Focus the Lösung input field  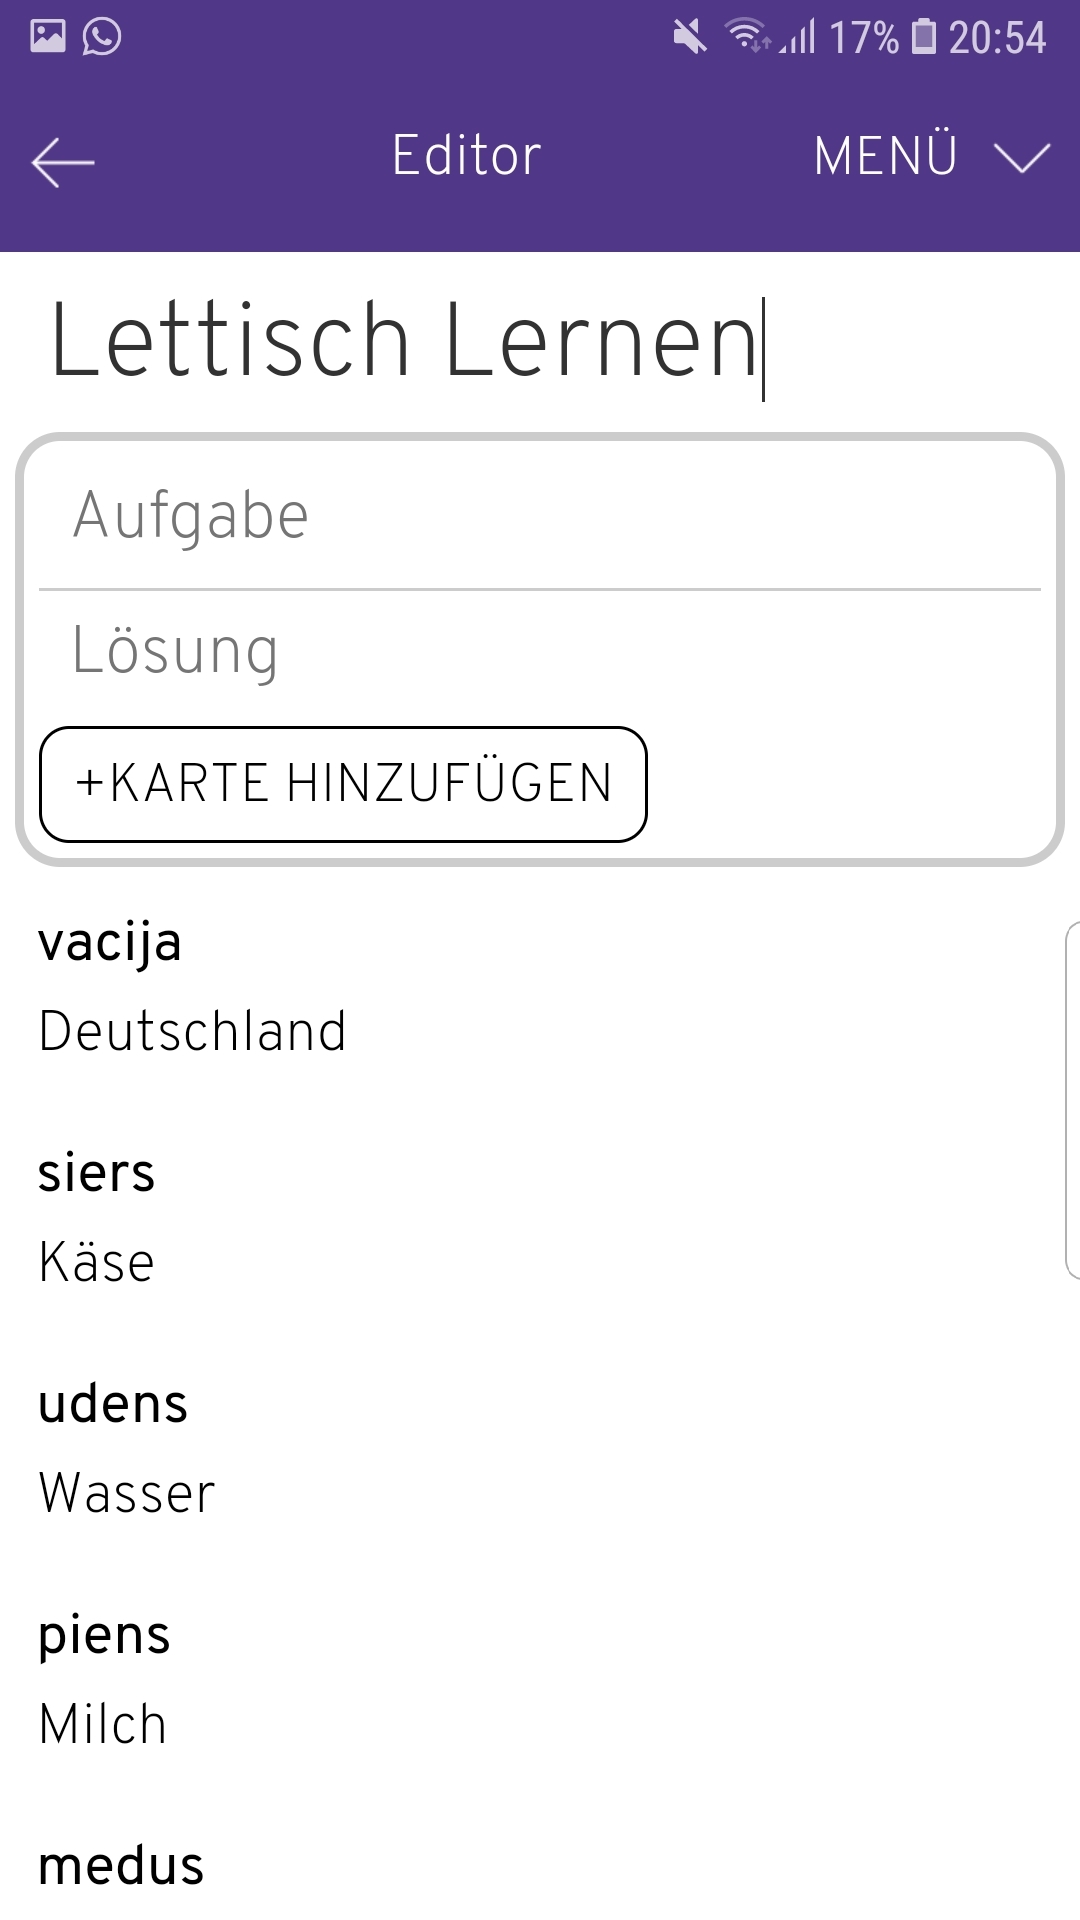(x=540, y=651)
